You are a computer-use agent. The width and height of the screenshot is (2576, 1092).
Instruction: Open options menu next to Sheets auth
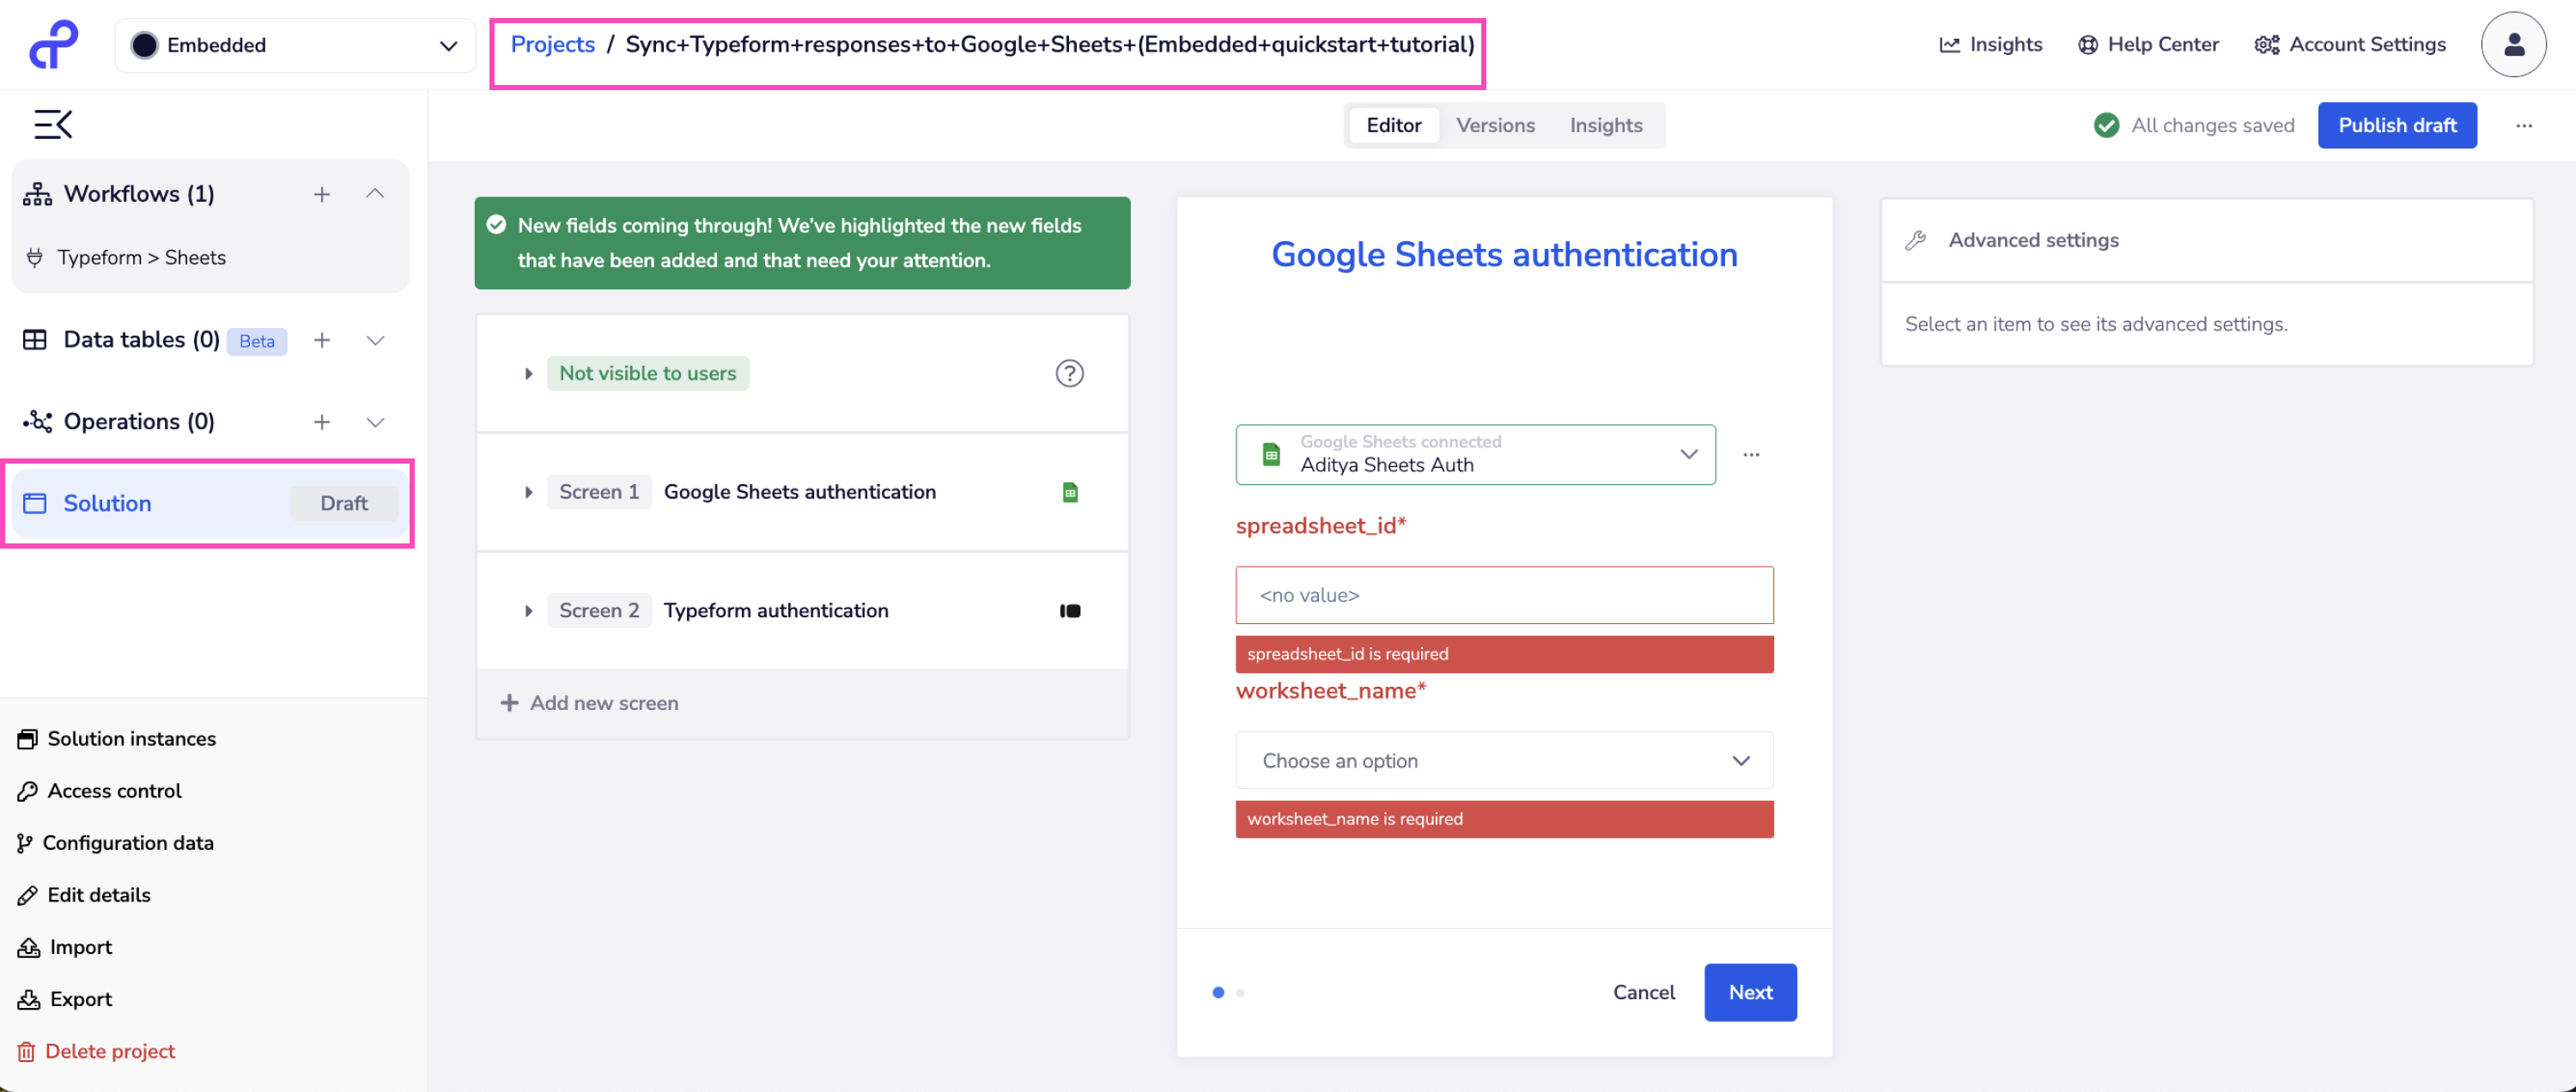click(1751, 455)
